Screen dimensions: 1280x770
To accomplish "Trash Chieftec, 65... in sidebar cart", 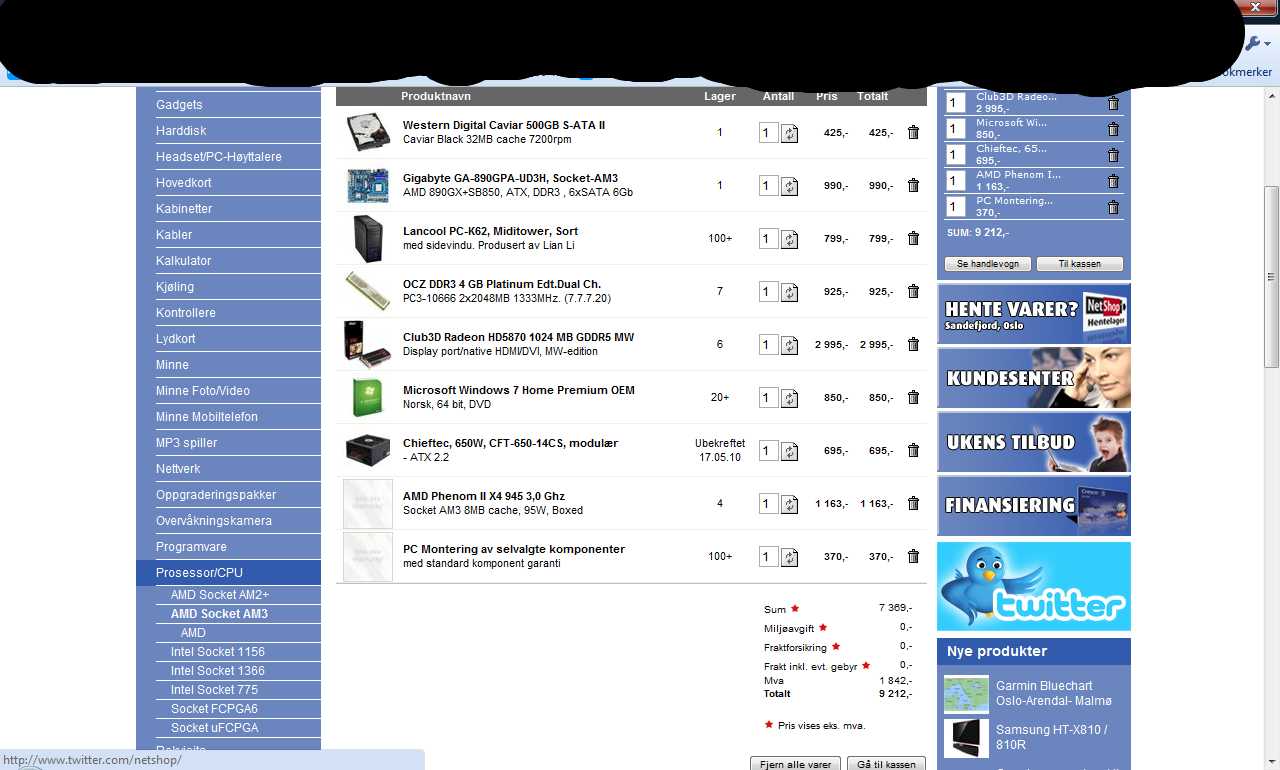I will click(1113, 155).
